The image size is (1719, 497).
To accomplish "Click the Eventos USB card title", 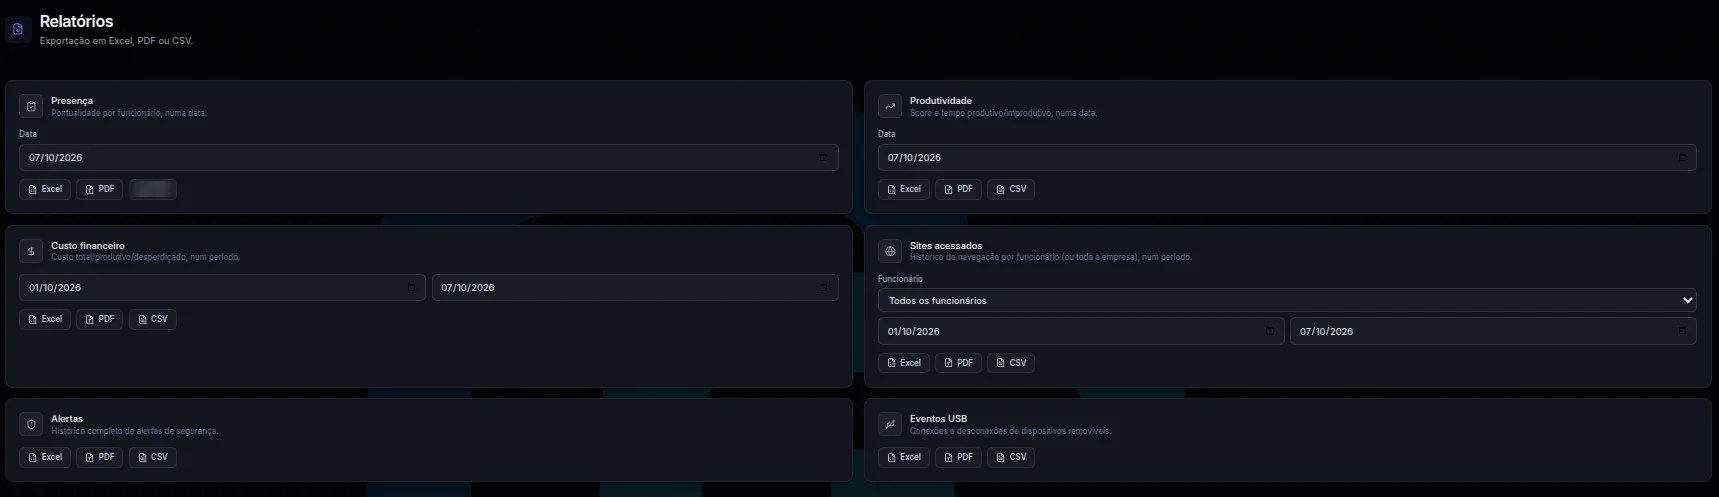I will (938, 419).
